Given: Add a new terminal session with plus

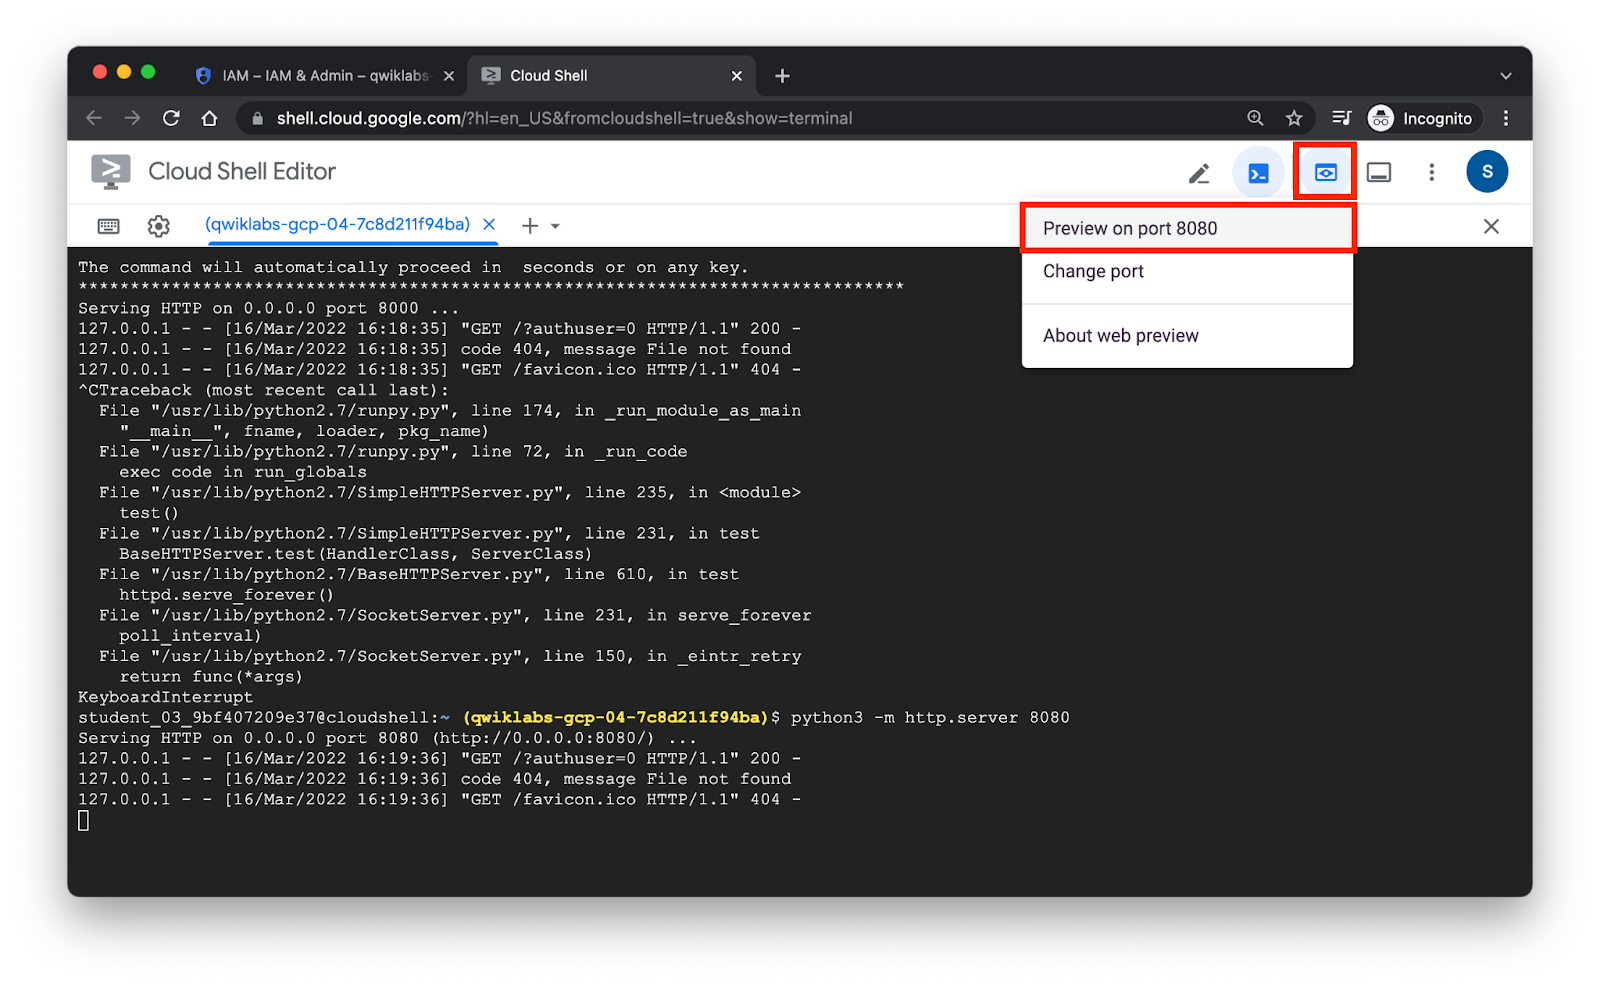Looking at the screenshot, I should coord(530,226).
